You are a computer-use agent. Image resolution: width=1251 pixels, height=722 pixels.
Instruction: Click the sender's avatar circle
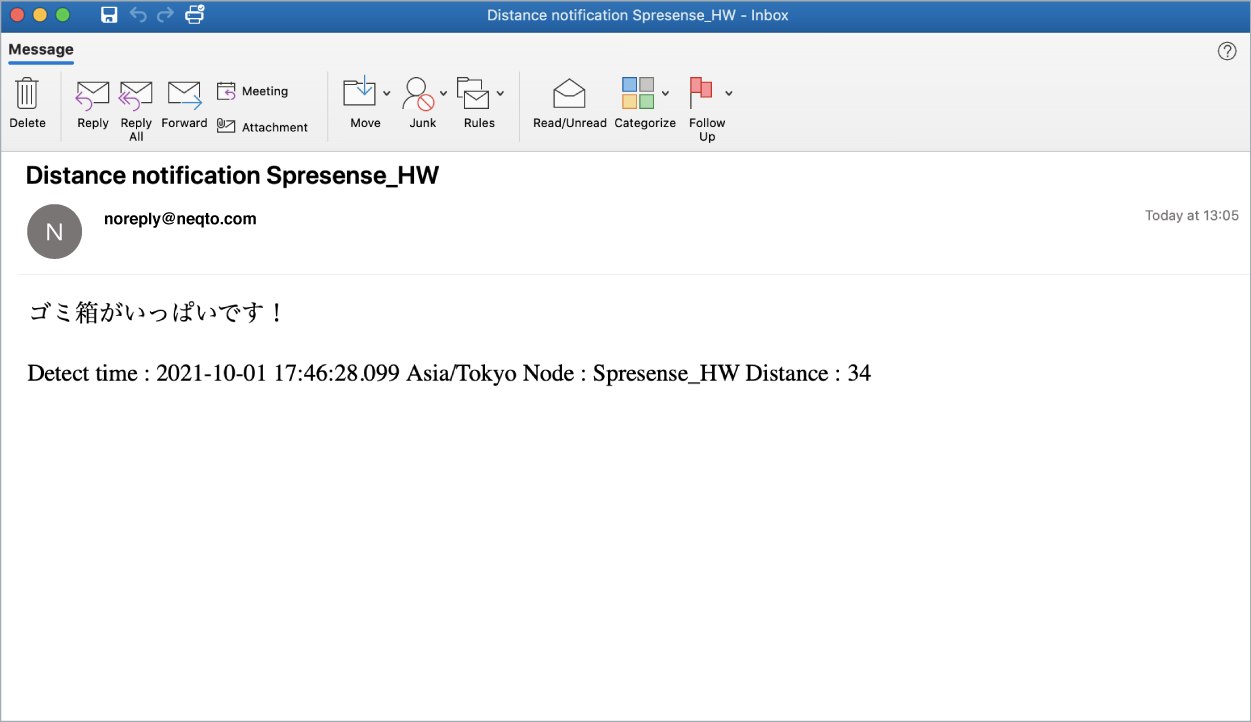(x=54, y=231)
